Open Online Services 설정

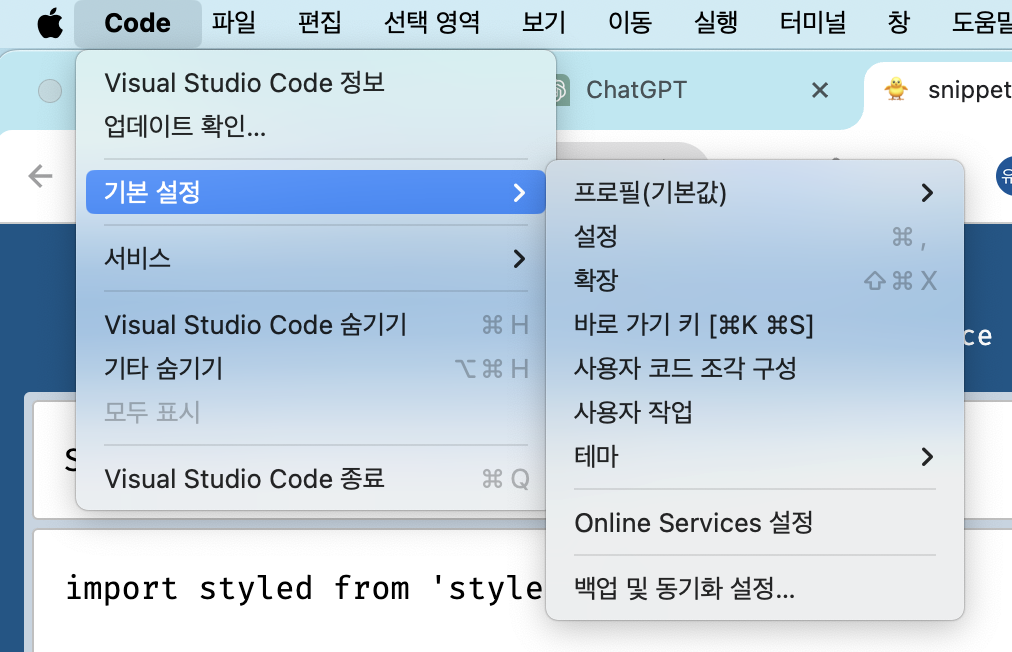[754, 522]
